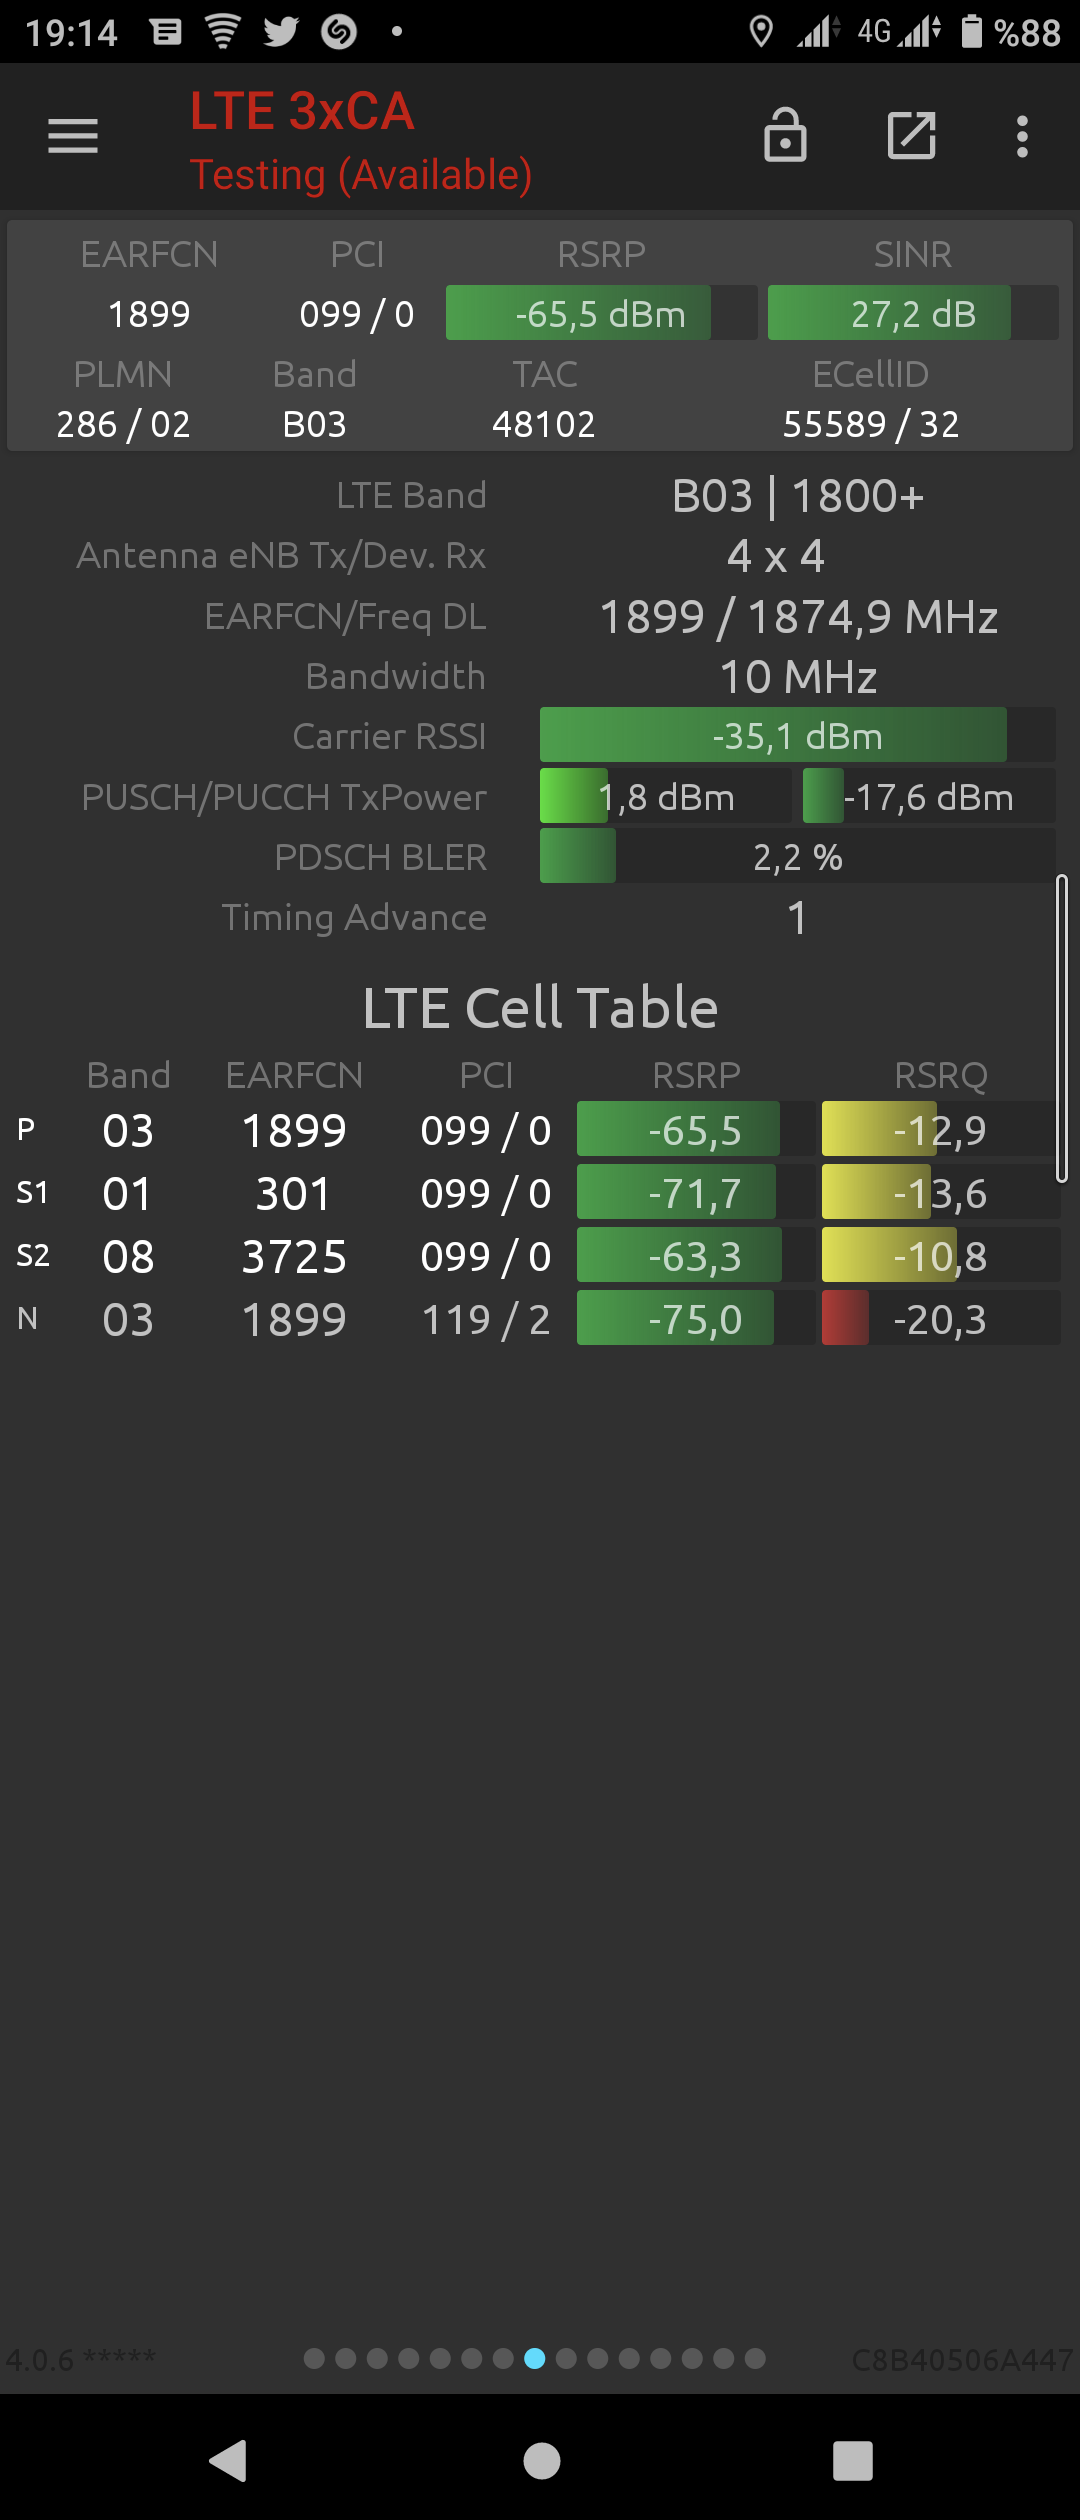This screenshot has height=2520, width=1080.
Task: Jump to the last page indicator dot
Action: (x=755, y=2359)
